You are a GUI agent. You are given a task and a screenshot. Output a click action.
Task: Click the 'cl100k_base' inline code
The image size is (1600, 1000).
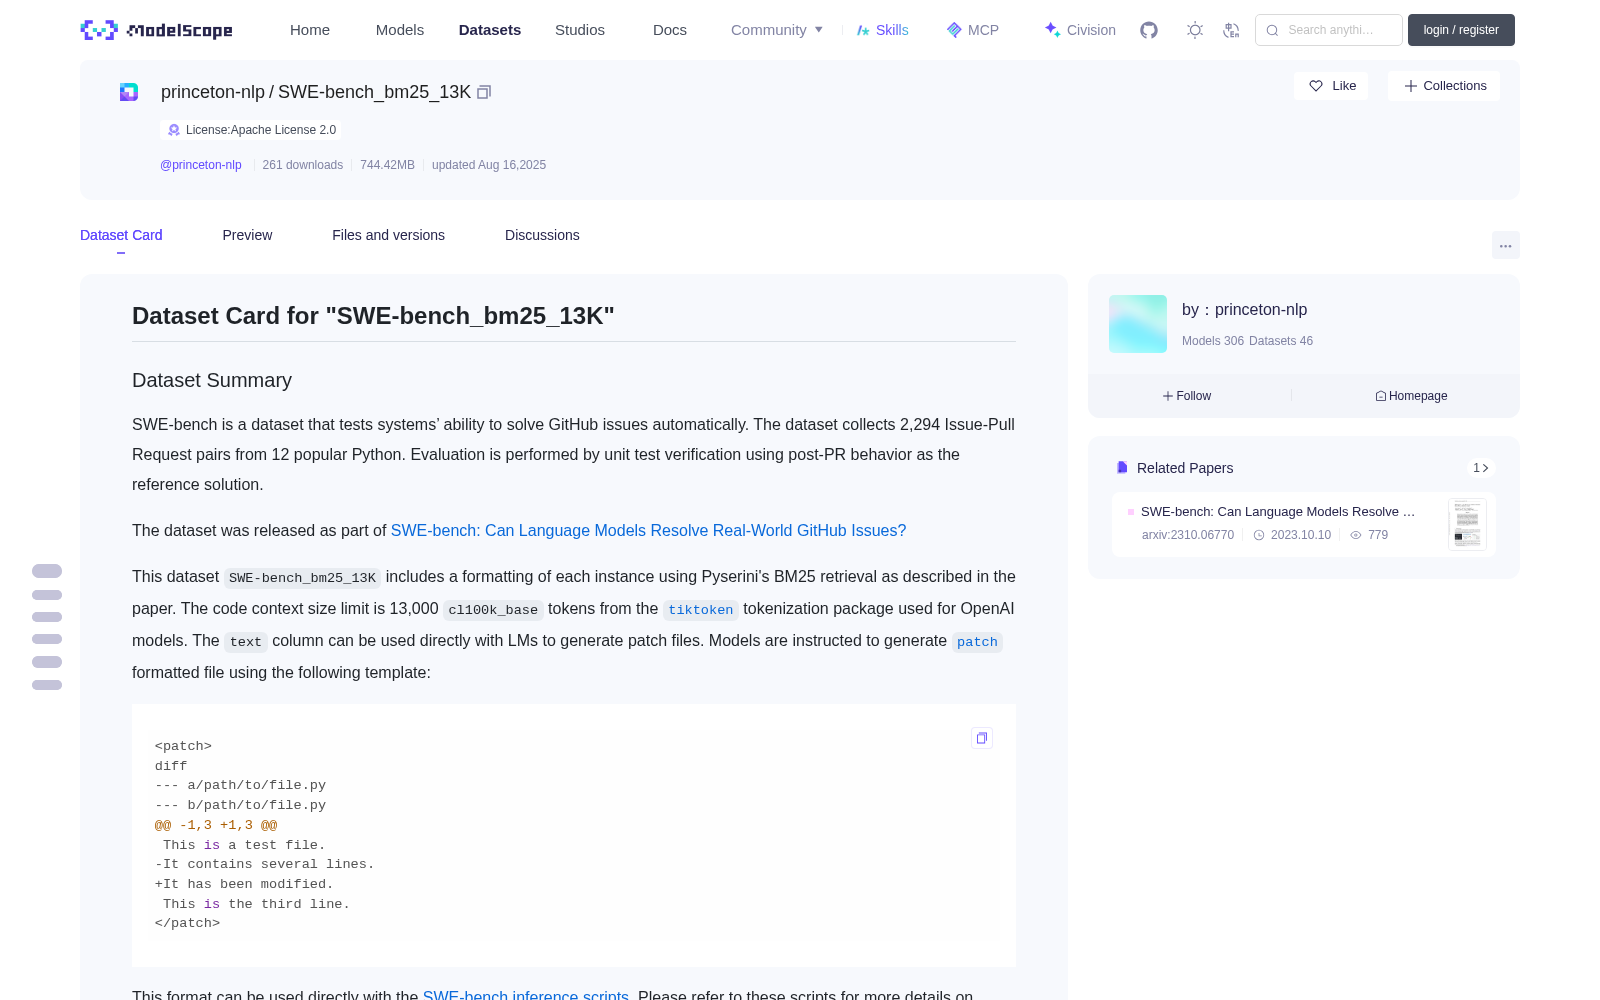[x=493, y=610]
